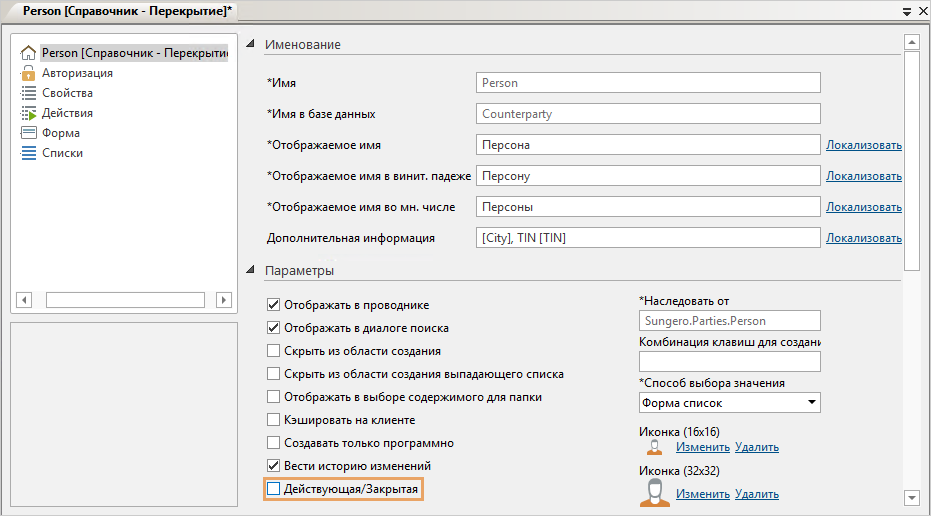Click the 32x32 person icon preview
Image resolution: width=931 pixels, height=516 pixels.
coord(655,492)
